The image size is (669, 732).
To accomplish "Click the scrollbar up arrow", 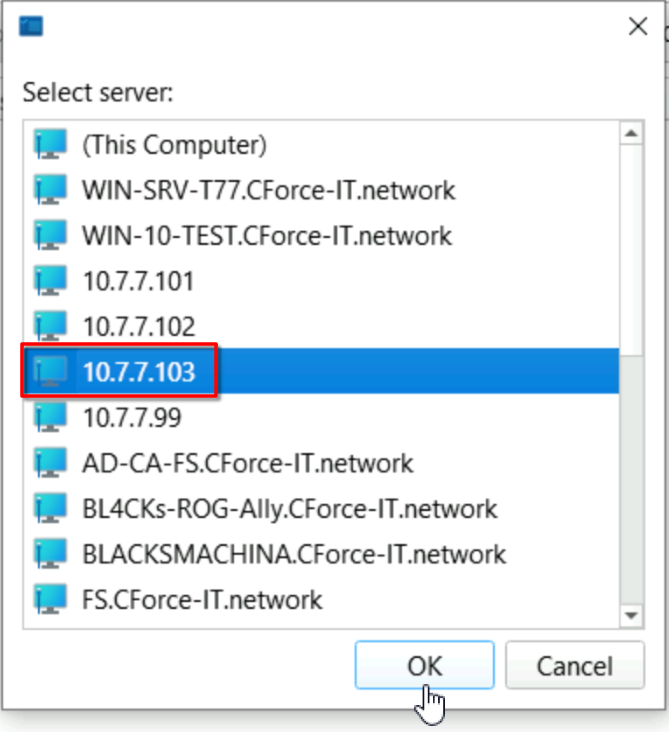I will (x=631, y=134).
